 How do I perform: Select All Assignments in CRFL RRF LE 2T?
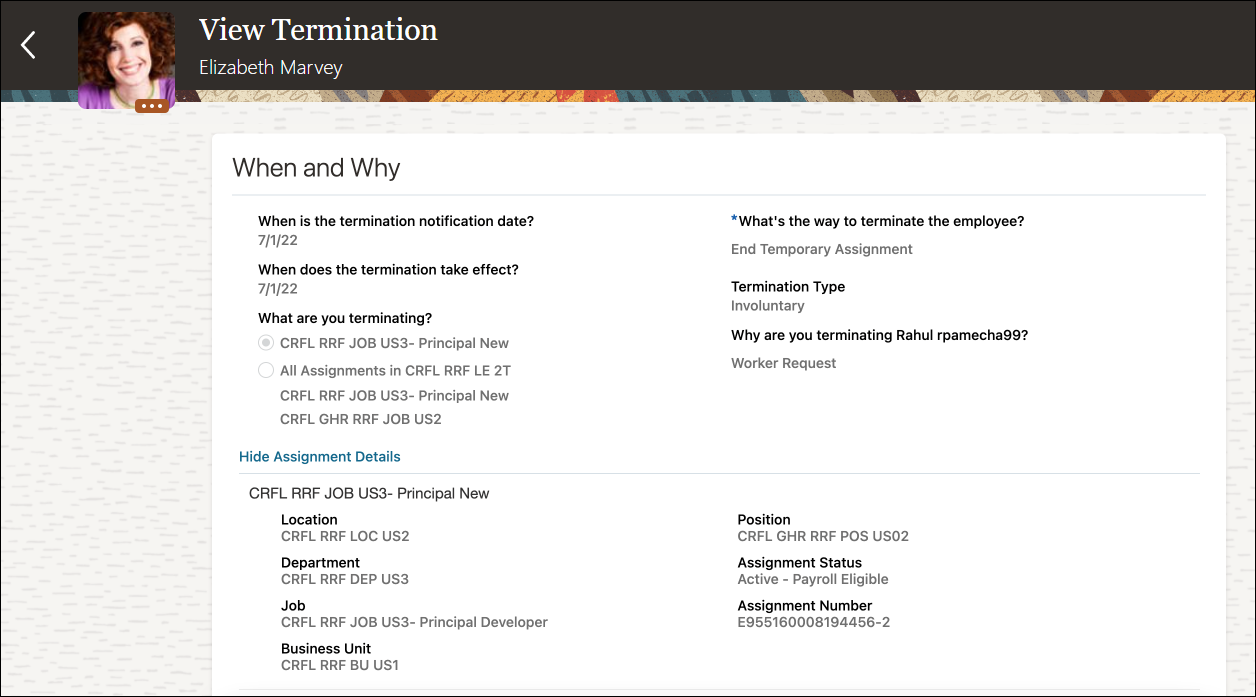pos(266,370)
